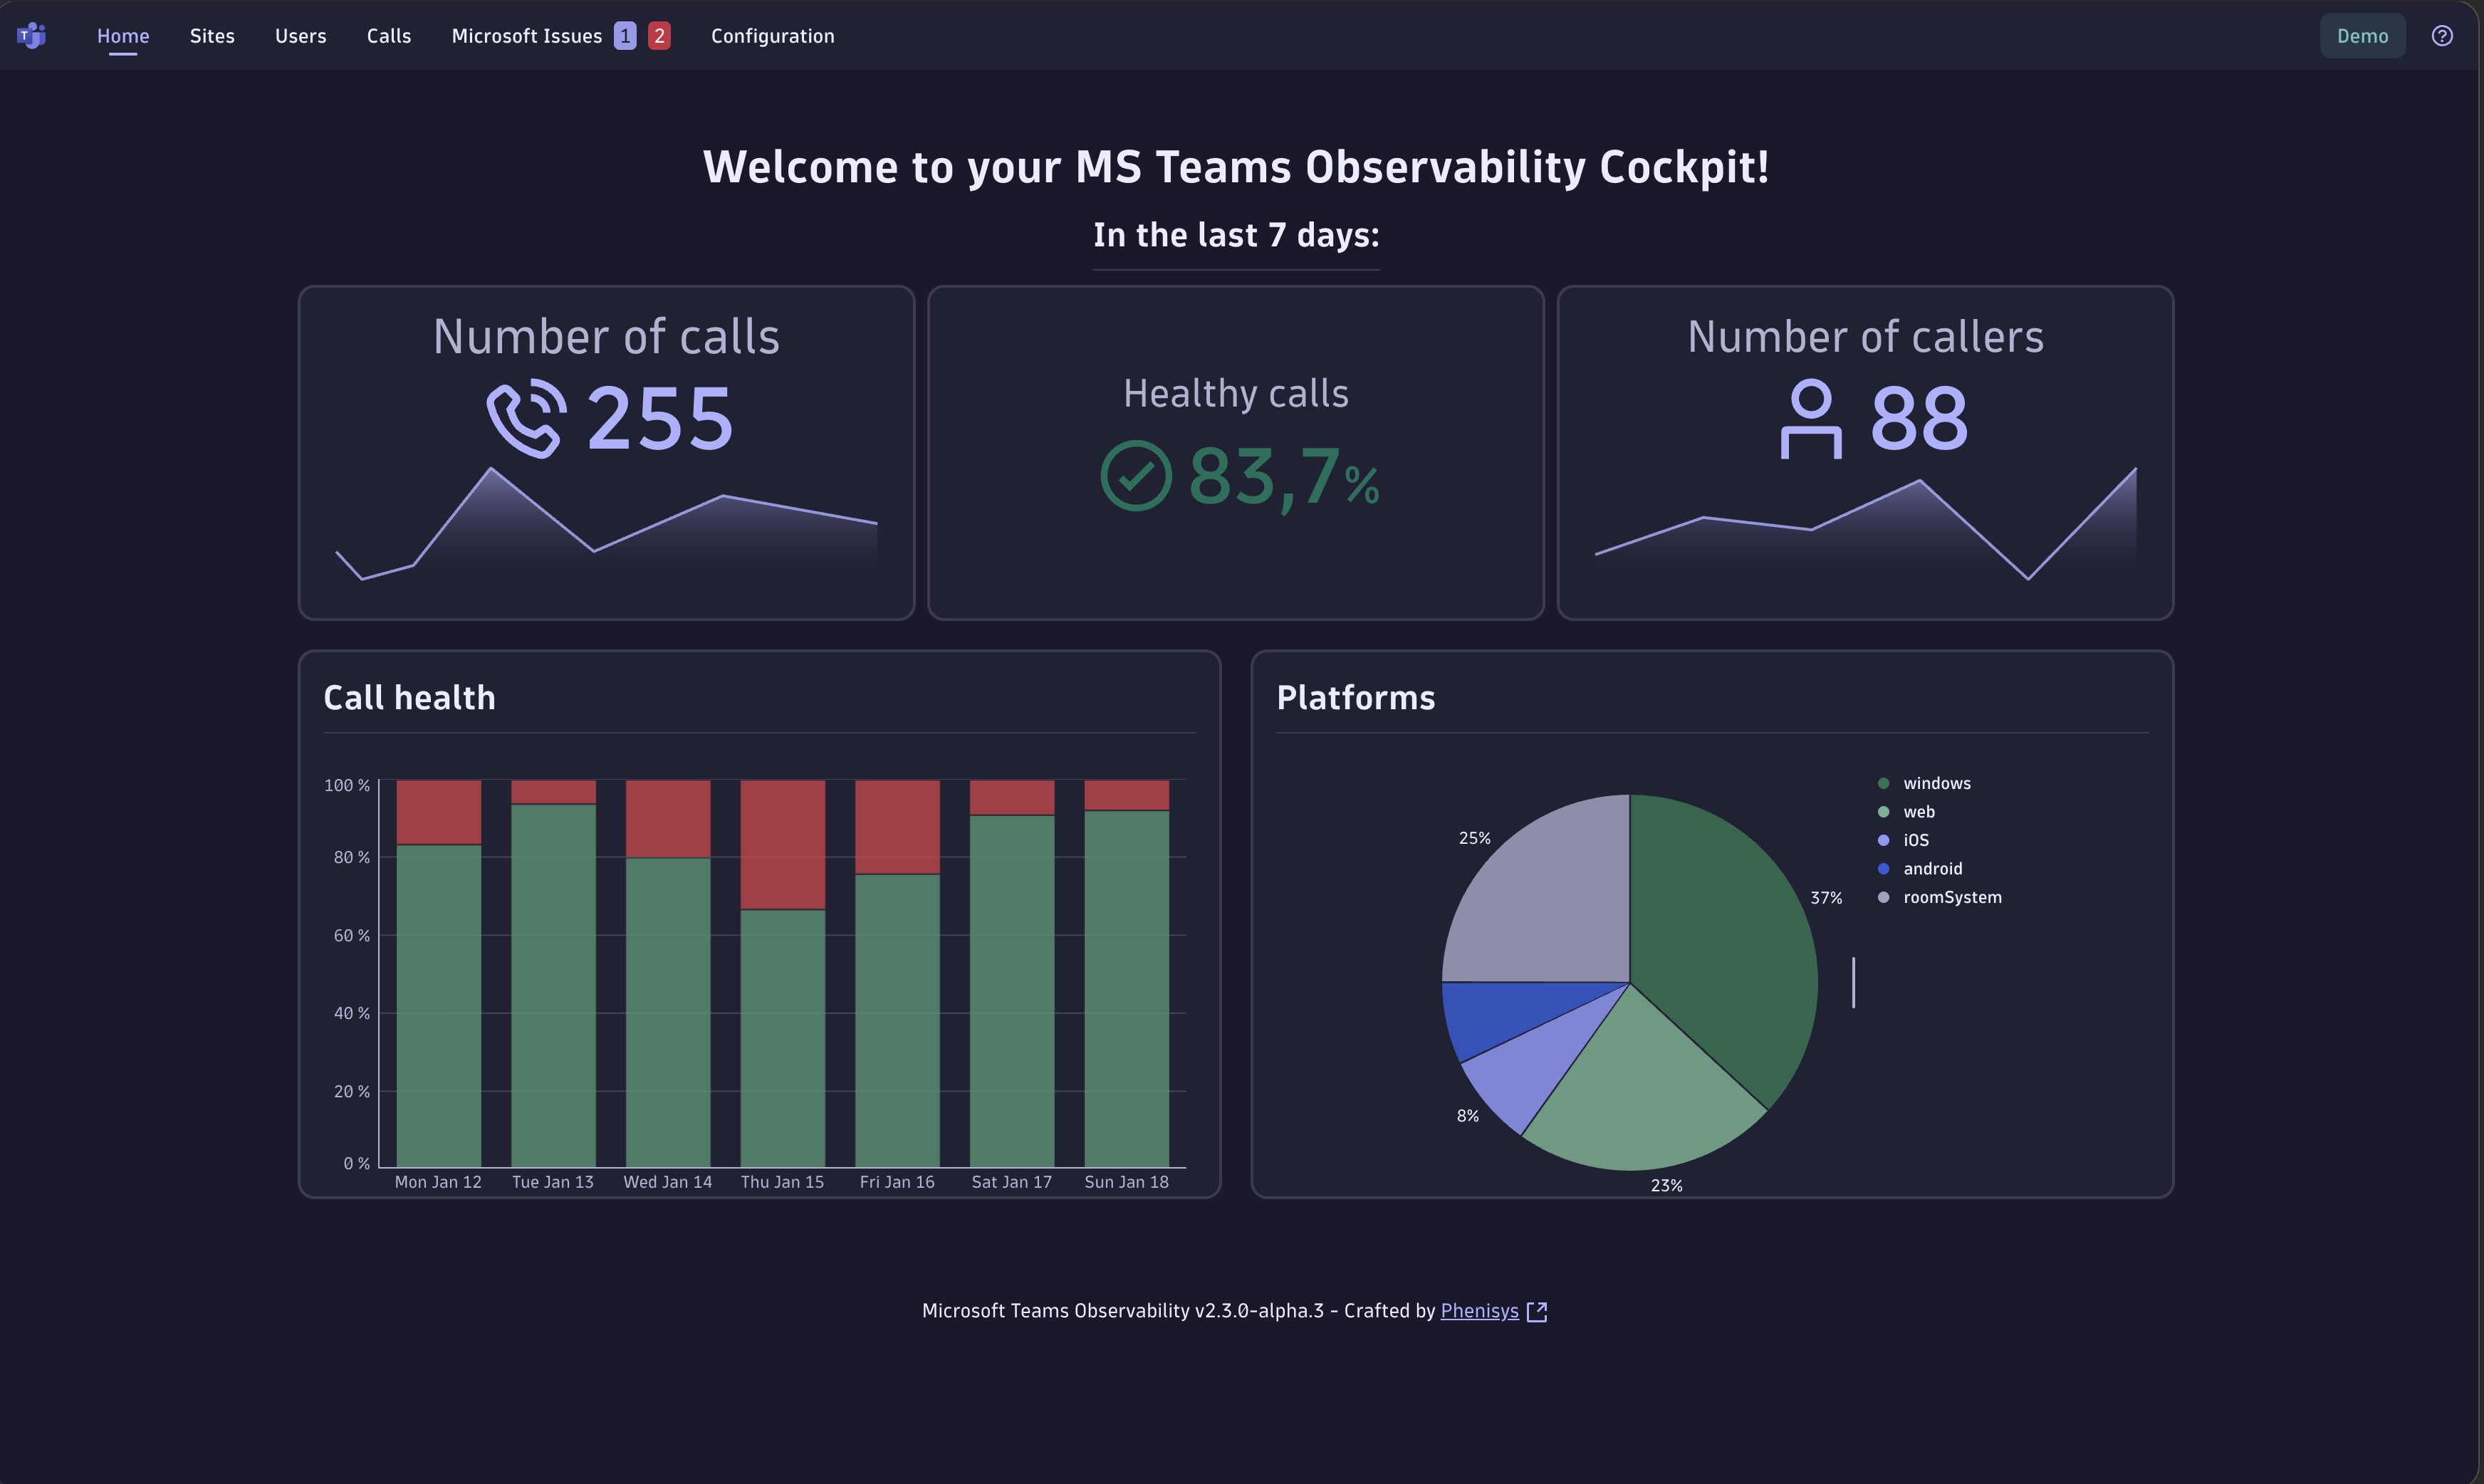Click the green checkmark icon under Healthy calls
This screenshot has height=1484, width=2484.
coord(1137,476)
